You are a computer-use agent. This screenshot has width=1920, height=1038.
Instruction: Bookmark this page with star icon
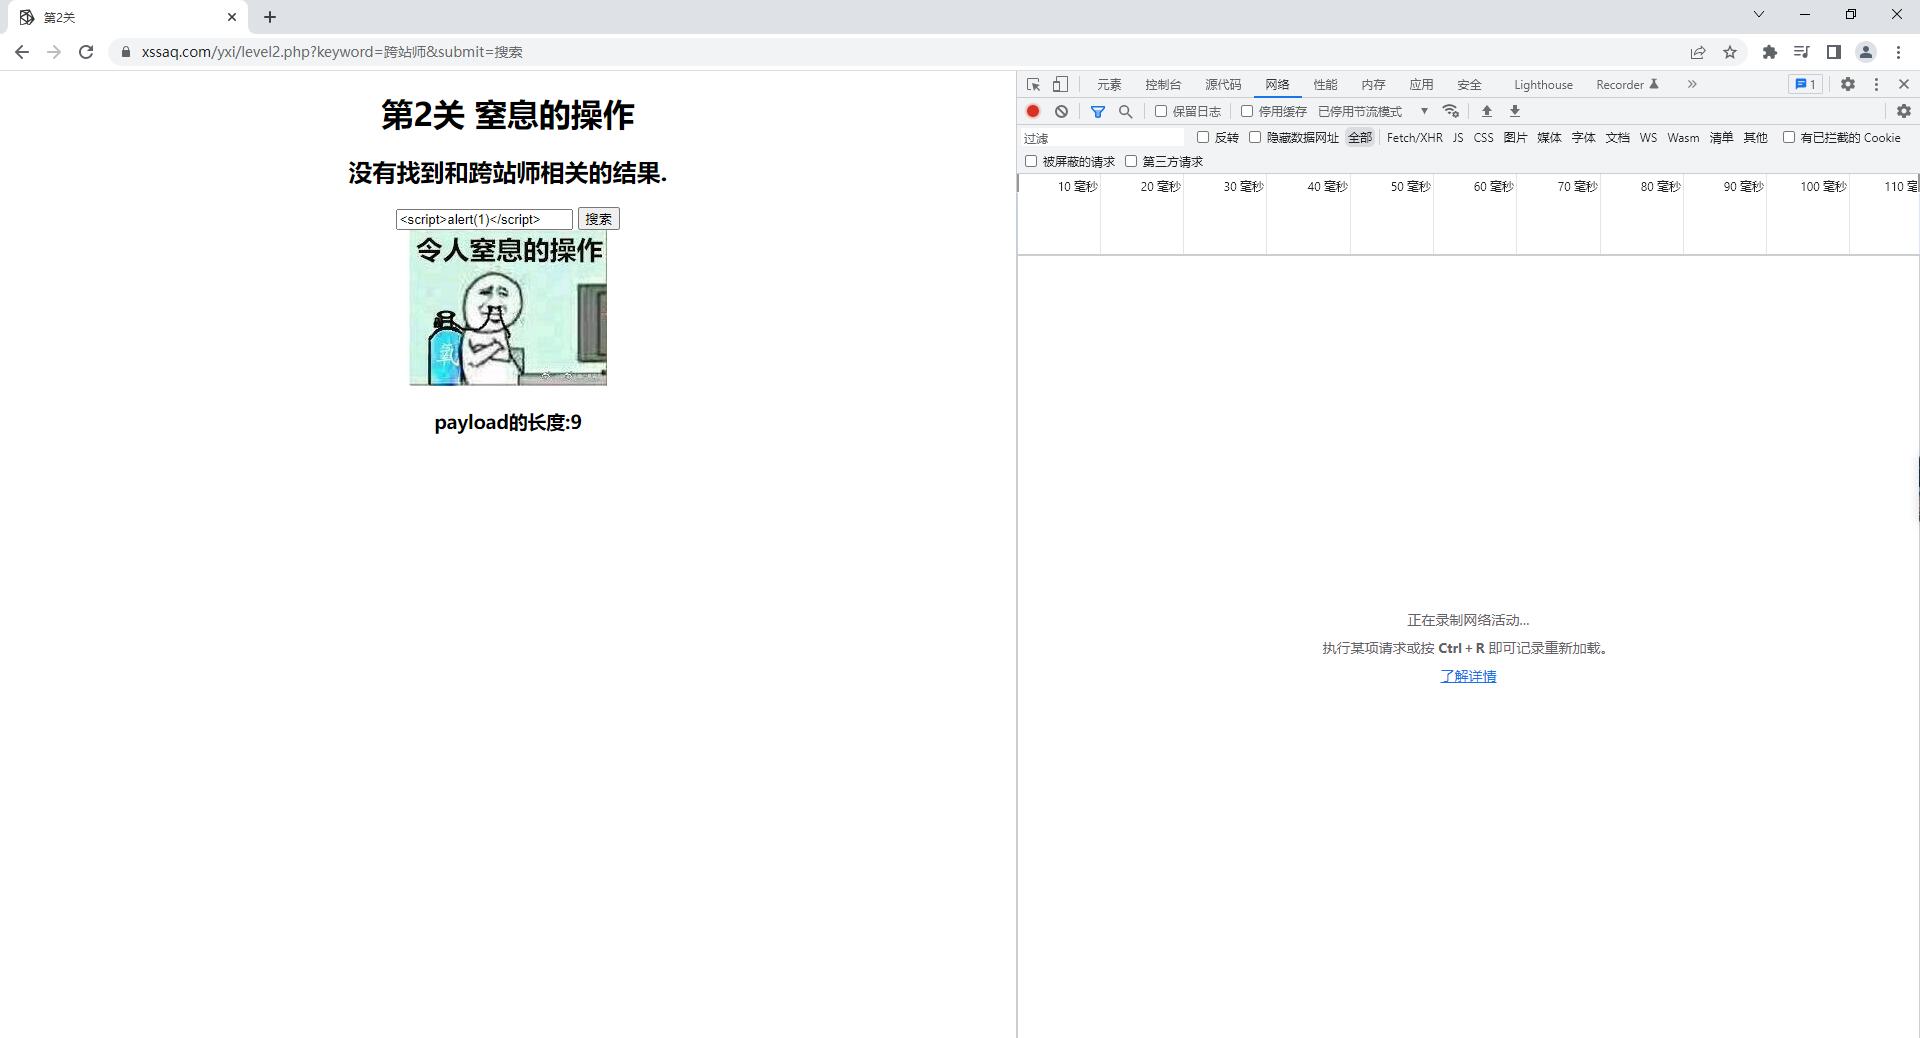[x=1730, y=52]
